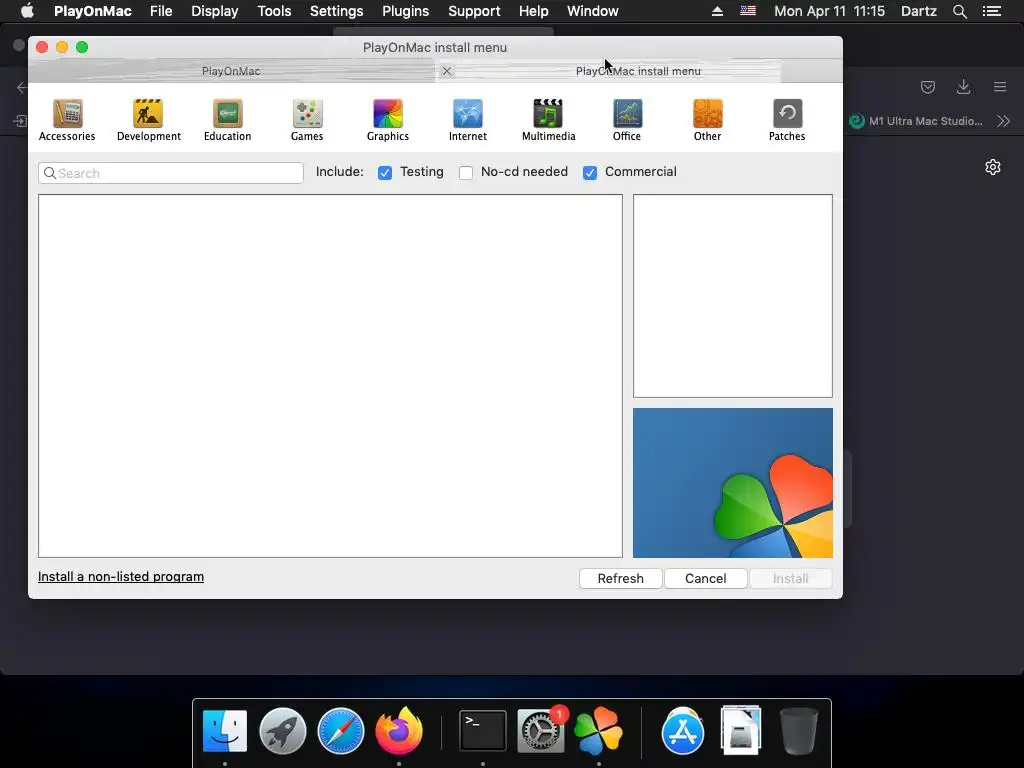Browse the Games category
Image resolution: width=1024 pixels, height=768 pixels.
point(307,120)
